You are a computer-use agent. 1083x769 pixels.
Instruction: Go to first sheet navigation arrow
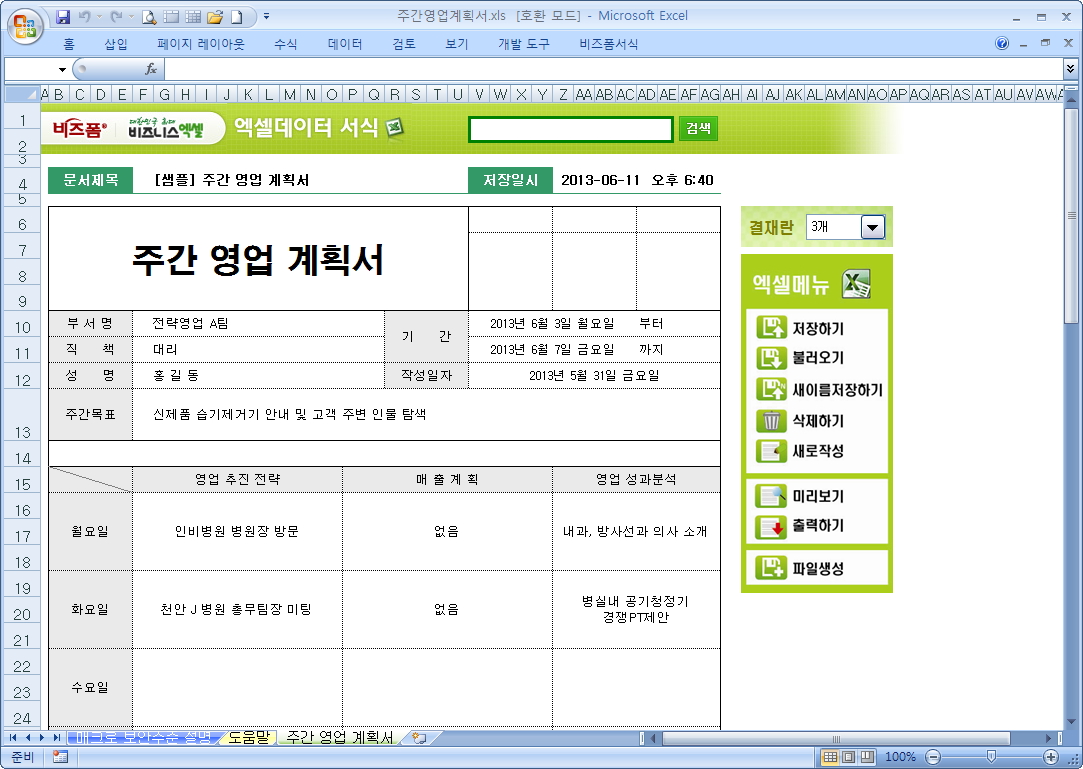coord(12,737)
